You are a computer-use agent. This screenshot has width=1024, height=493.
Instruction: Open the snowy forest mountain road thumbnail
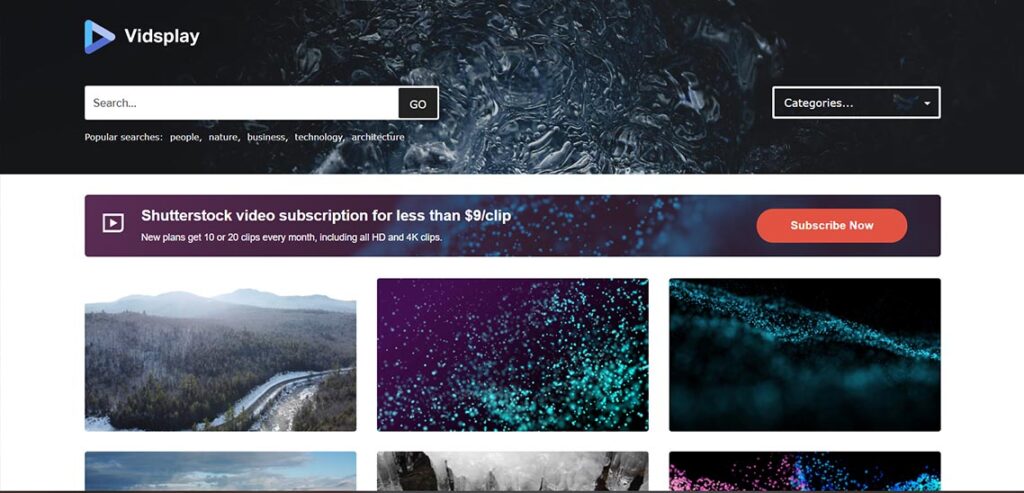(x=221, y=355)
